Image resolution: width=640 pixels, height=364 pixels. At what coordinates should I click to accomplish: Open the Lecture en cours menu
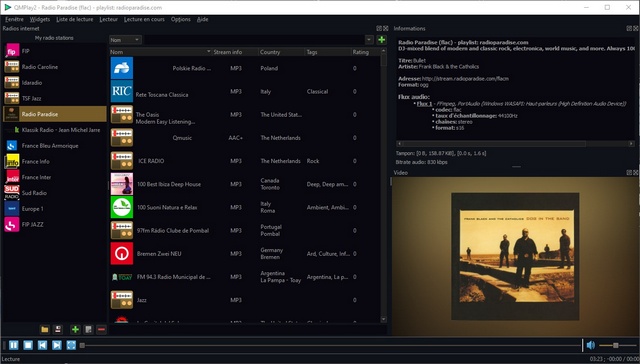tap(144, 19)
